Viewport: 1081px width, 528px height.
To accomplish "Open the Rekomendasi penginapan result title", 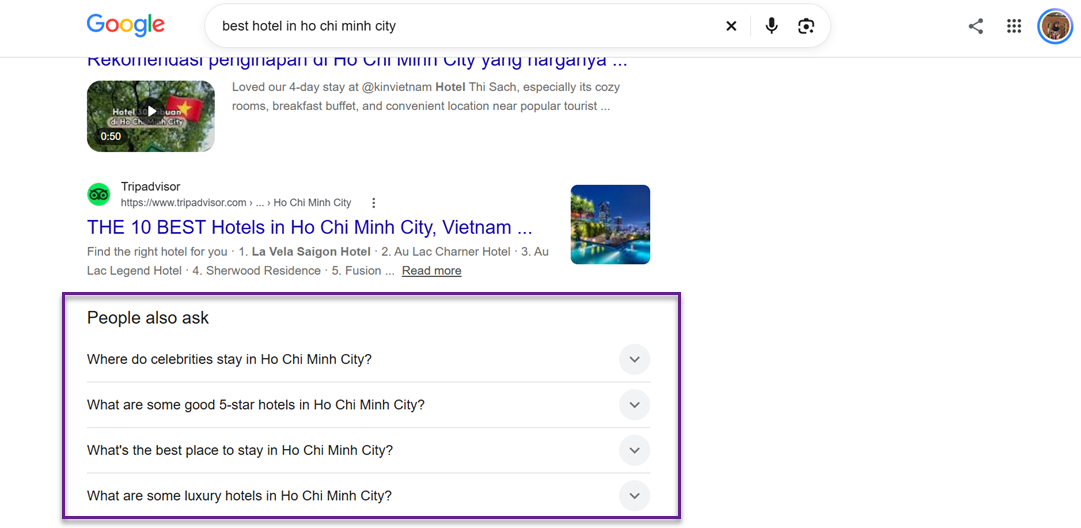I will coord(357,61).
